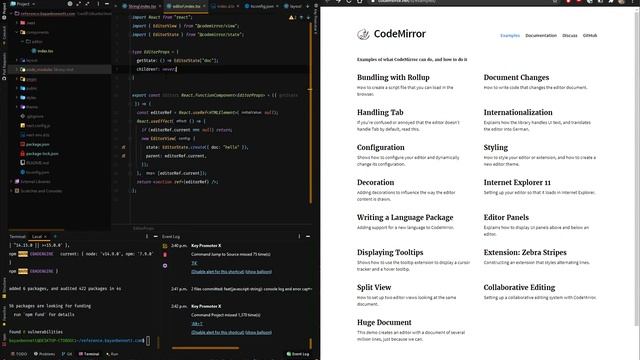Click the trash icon in Event Log
This screenshot has height=360, width=640.
point(165,255)
